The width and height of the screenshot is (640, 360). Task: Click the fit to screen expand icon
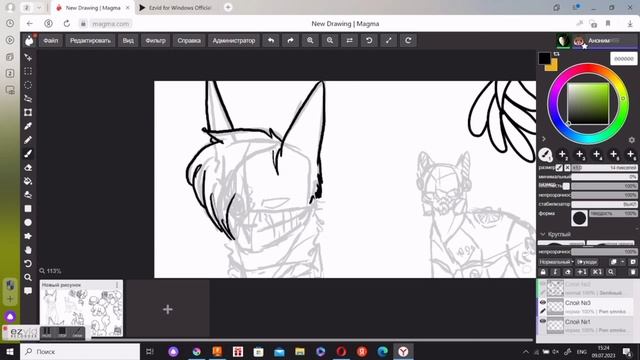point(388,40)
